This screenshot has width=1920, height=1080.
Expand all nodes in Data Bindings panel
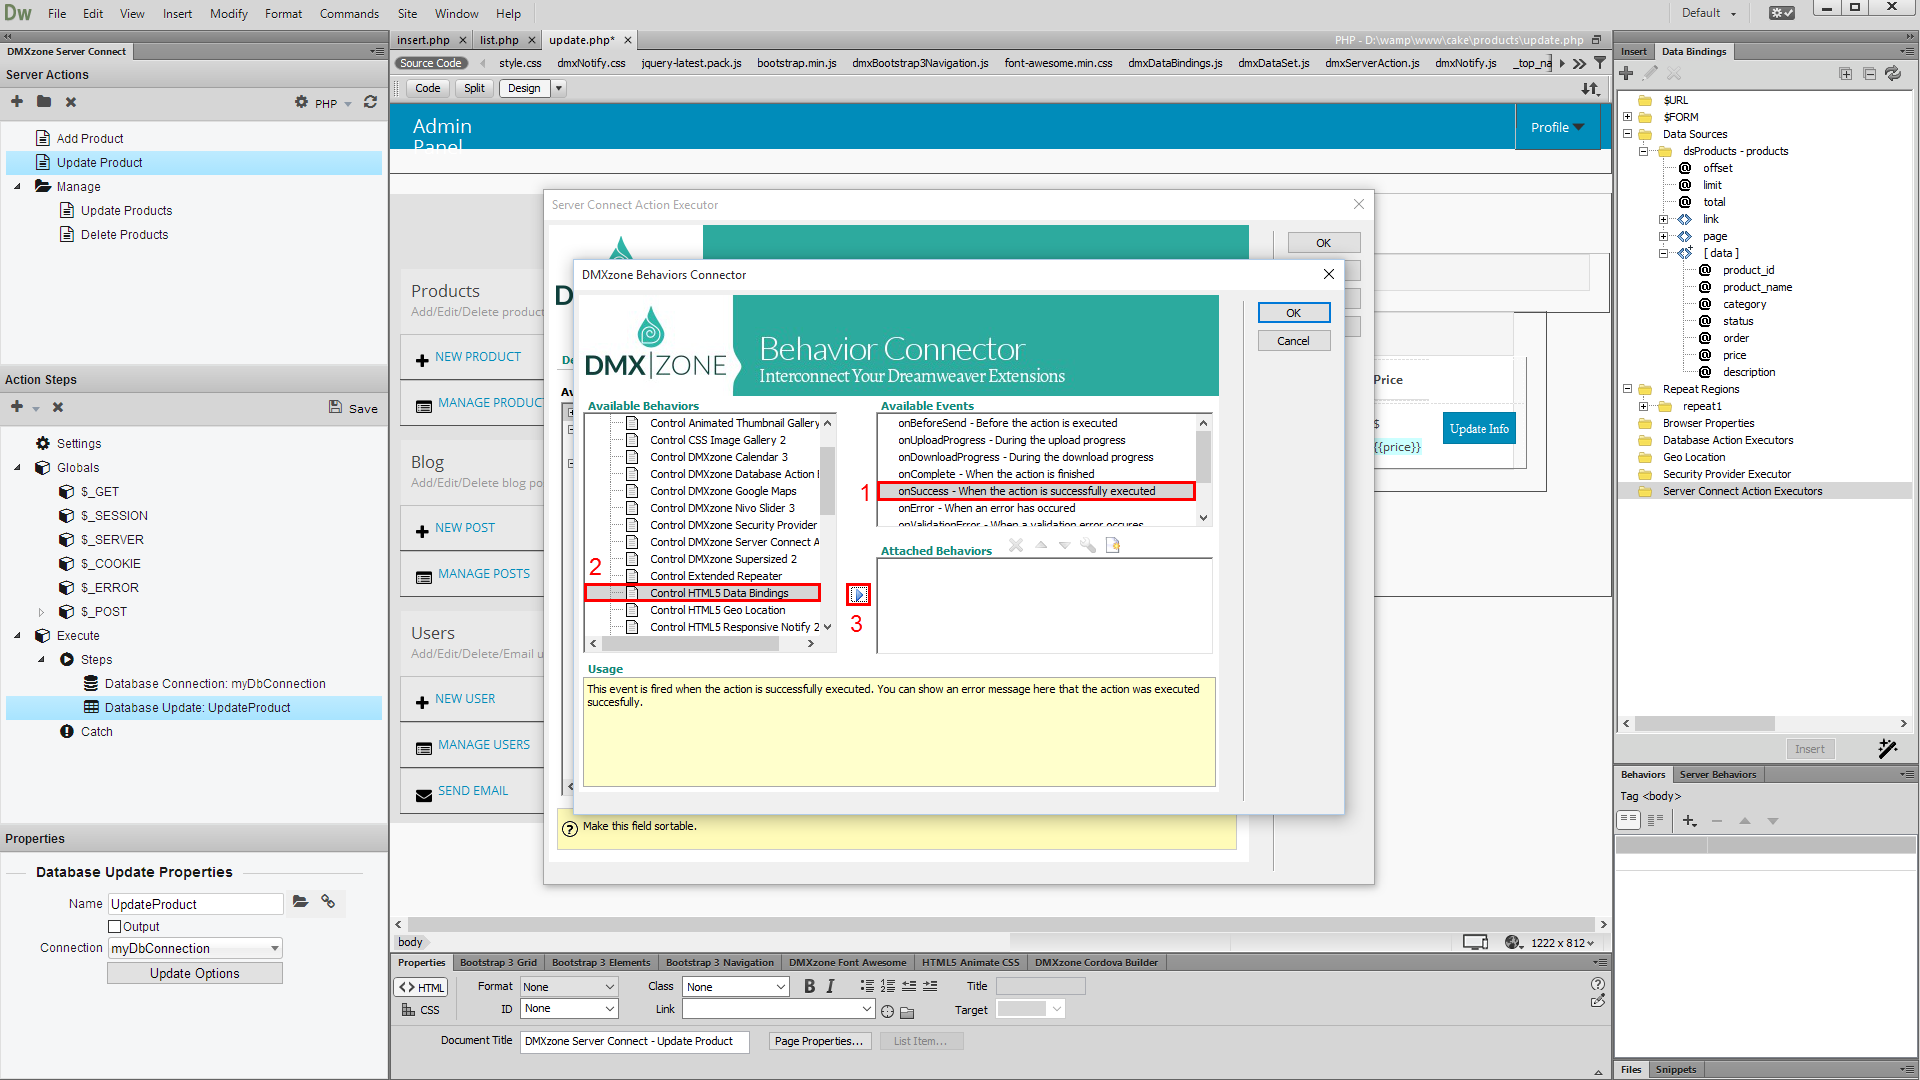[1845, 74]
